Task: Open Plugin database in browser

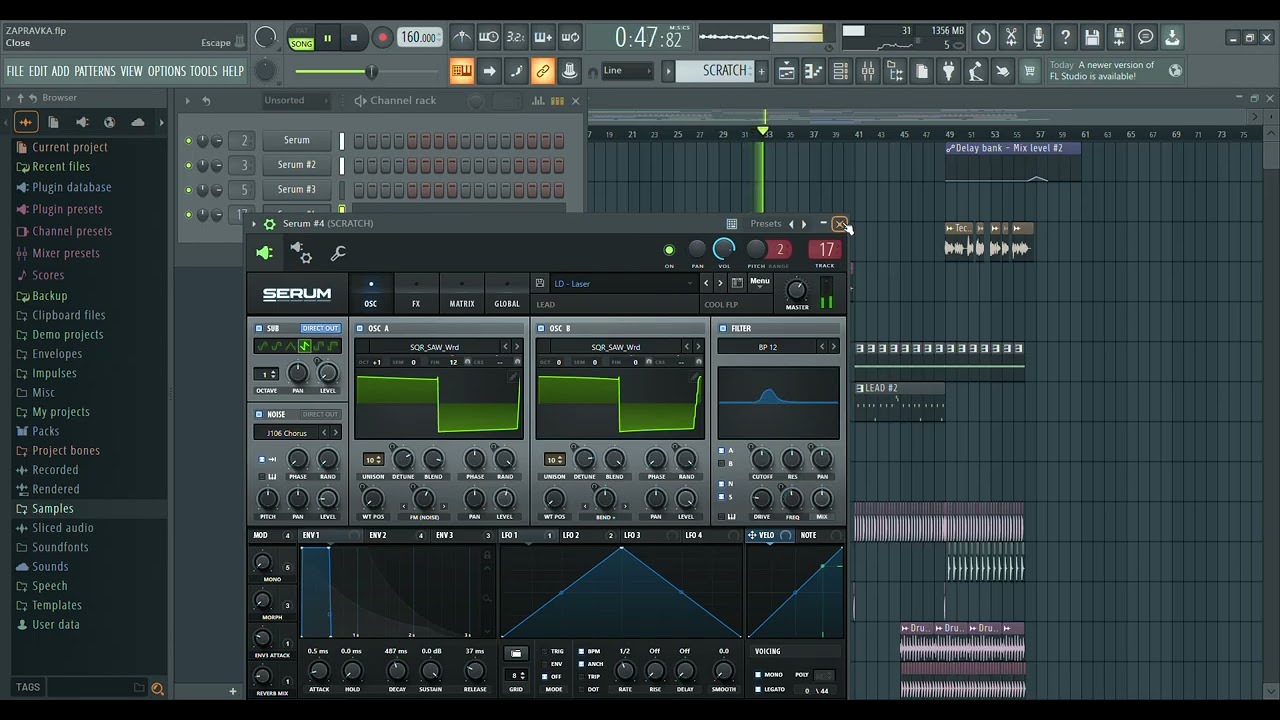Action: pos(72,187)
